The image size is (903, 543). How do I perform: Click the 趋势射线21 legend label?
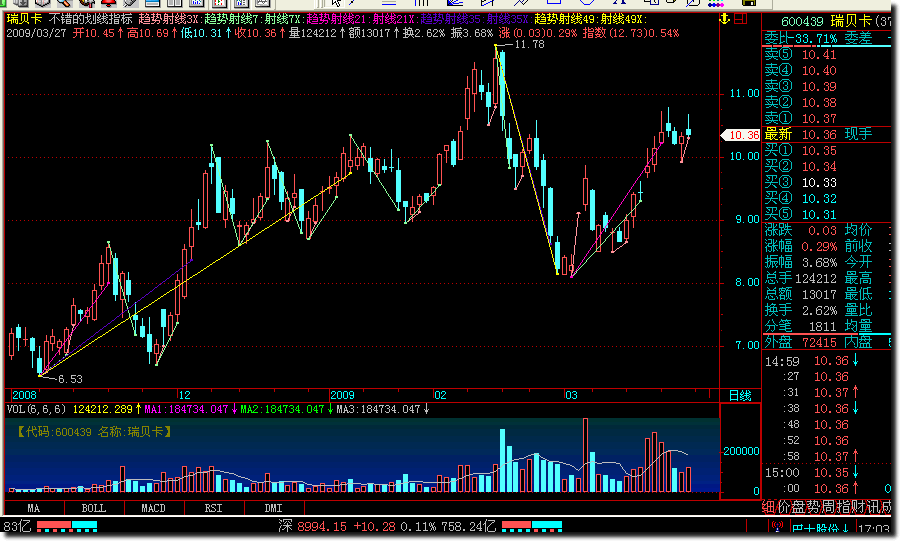click(336, 19)
